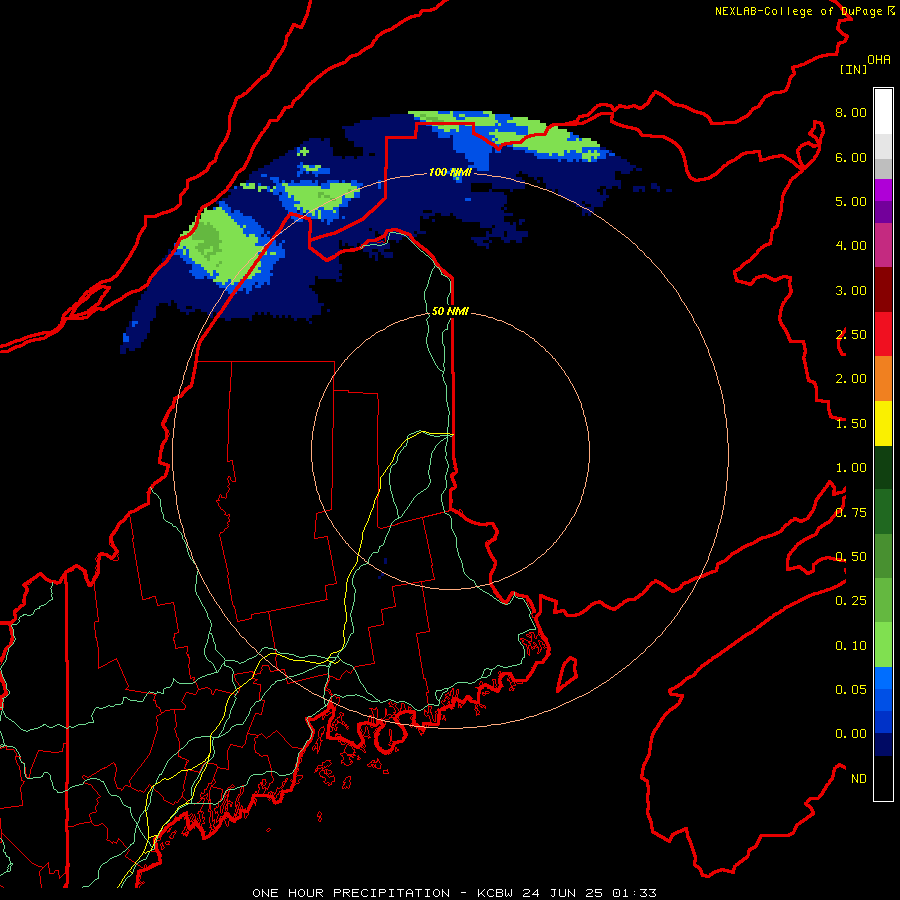Viewport: 900px width, 900px height.
Task: Click the 5.00 legend value
Action: [851, 201]
